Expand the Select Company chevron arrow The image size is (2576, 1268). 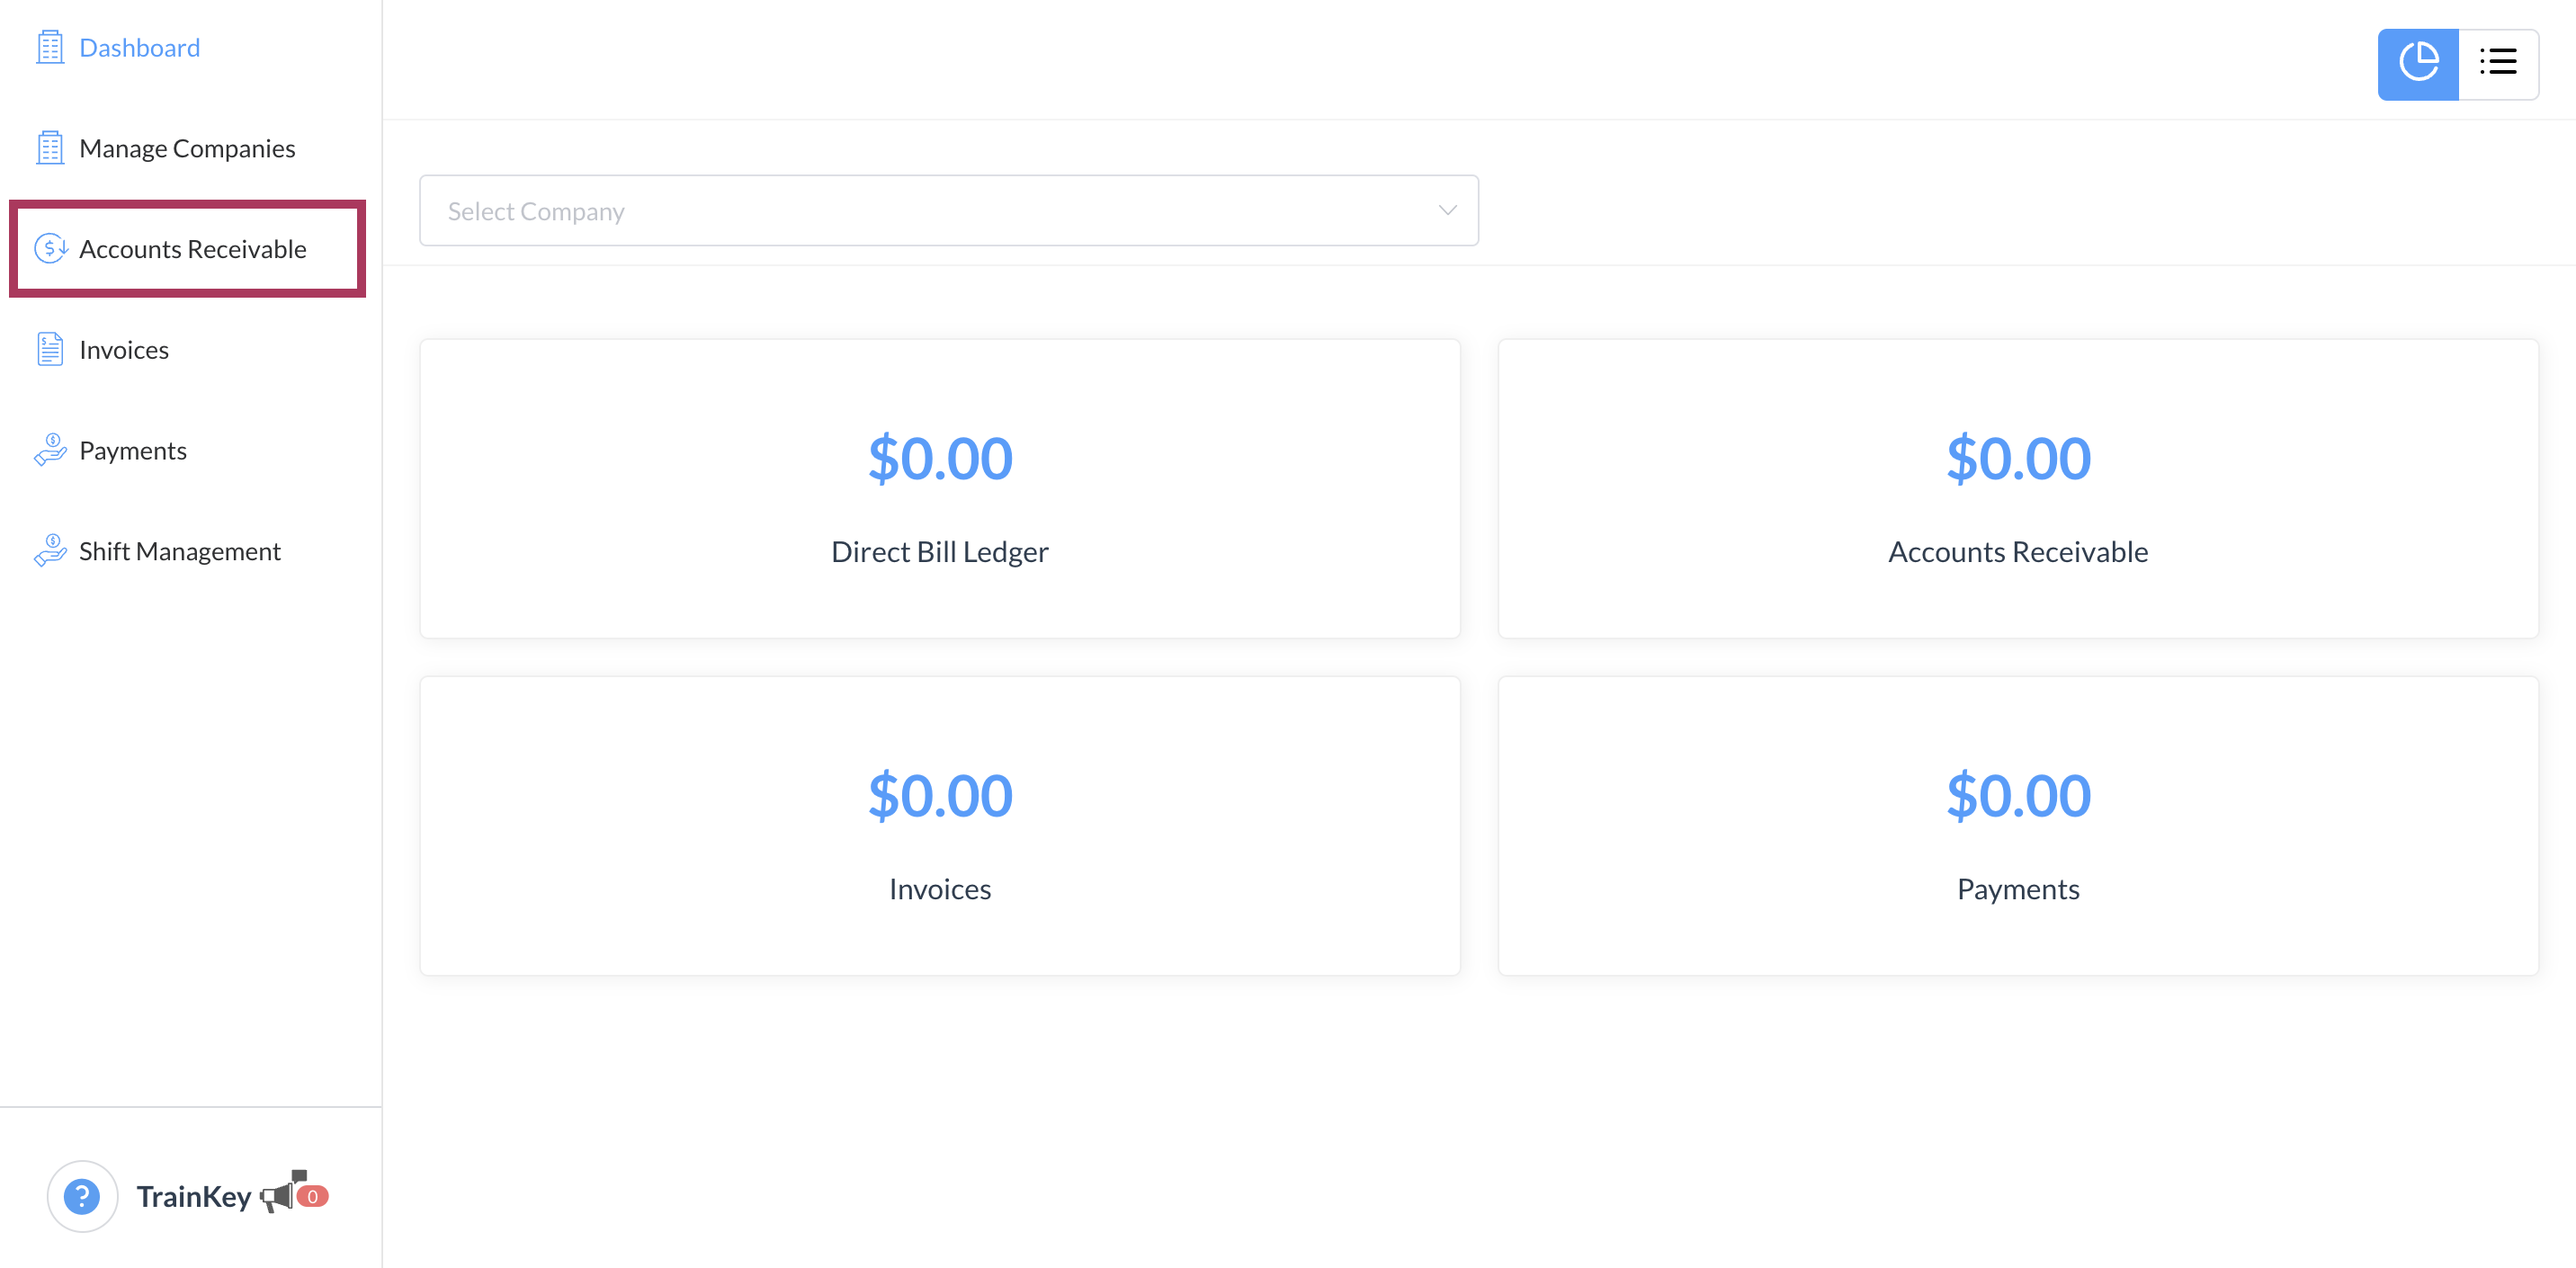tap(1447, 210)
